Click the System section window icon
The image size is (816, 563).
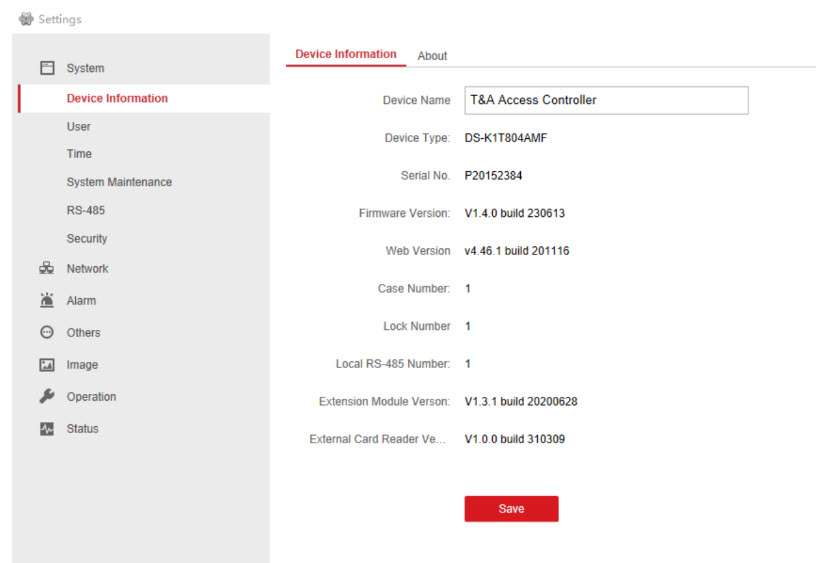[46, 68]
